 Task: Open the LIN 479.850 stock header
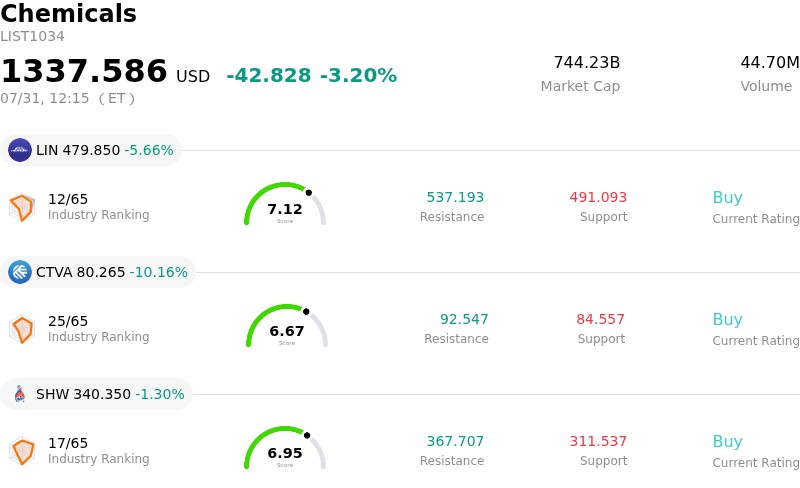(91, 150)
